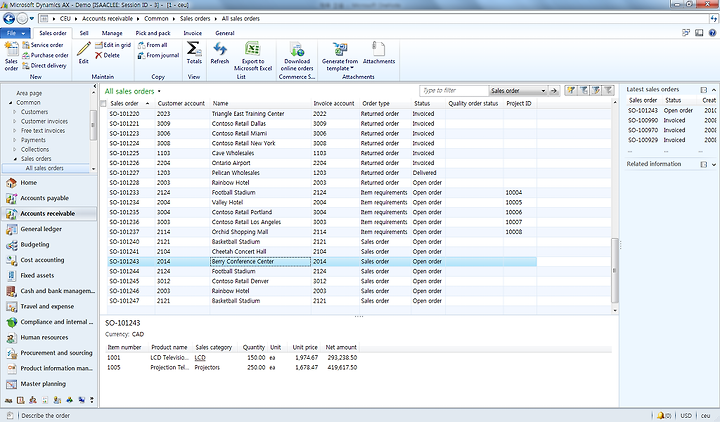Apply filter with the arrow button
Image resolution: width=720 pixels, height=422 pixels.
(x=554, y=90)
